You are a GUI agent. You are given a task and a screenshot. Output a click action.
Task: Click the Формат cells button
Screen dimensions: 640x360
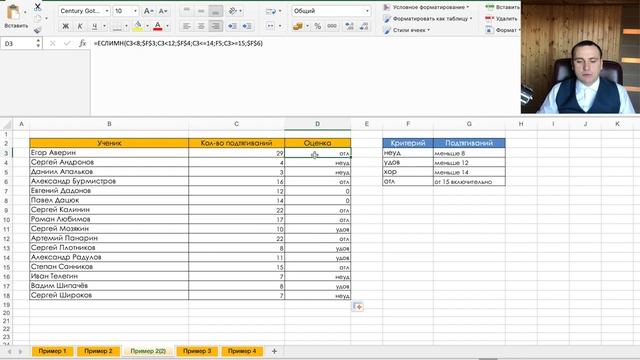[502, 30]
